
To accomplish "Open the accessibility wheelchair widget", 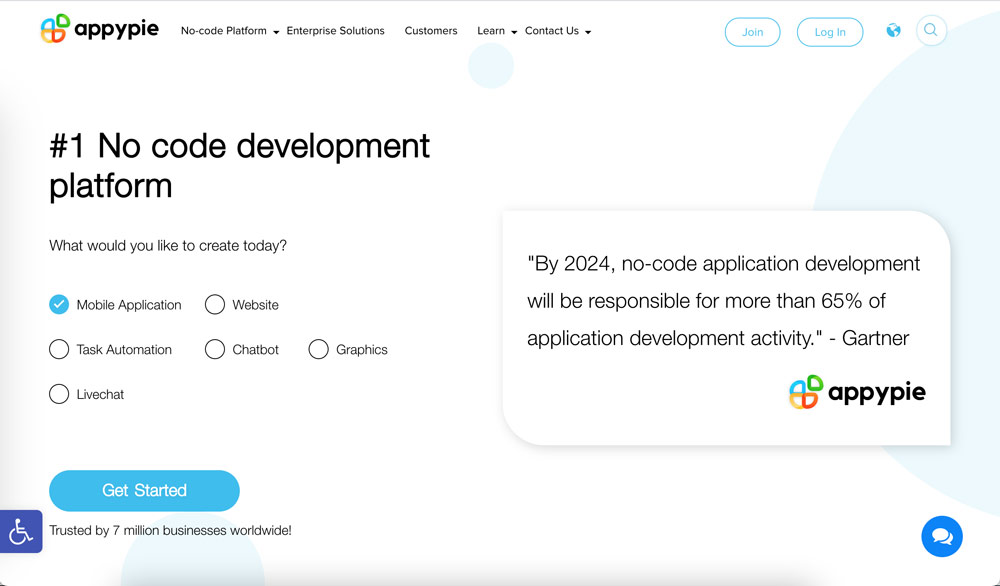I will coord(21,531).
